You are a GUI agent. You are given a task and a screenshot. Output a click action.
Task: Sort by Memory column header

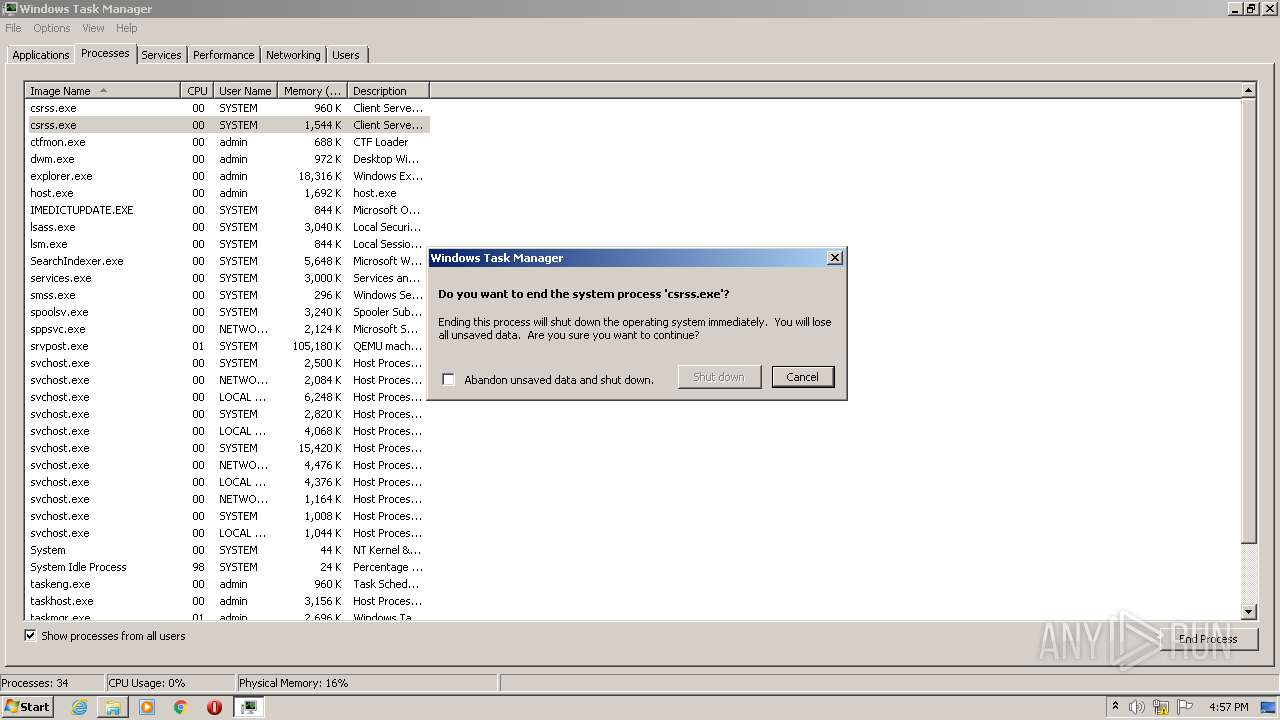tap(312, 91)
